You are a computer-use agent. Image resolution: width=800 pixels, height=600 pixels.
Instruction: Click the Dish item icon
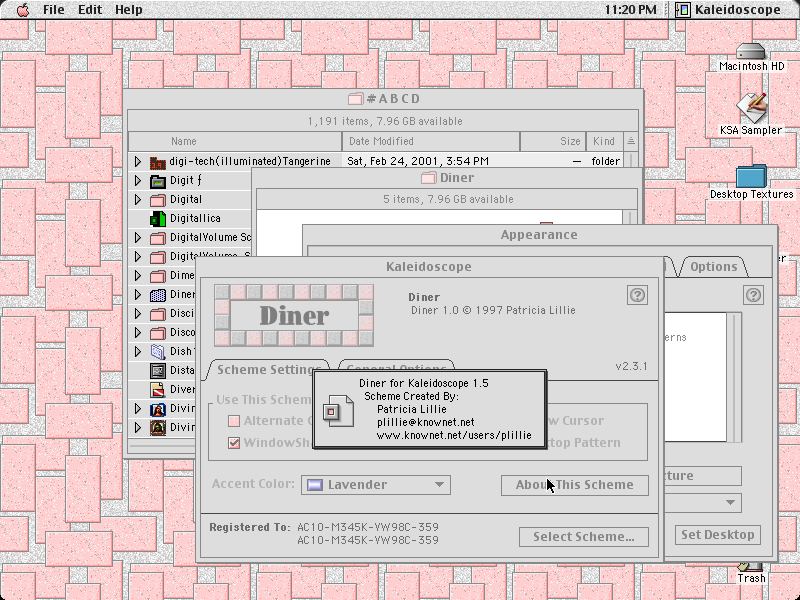[158, 352]
